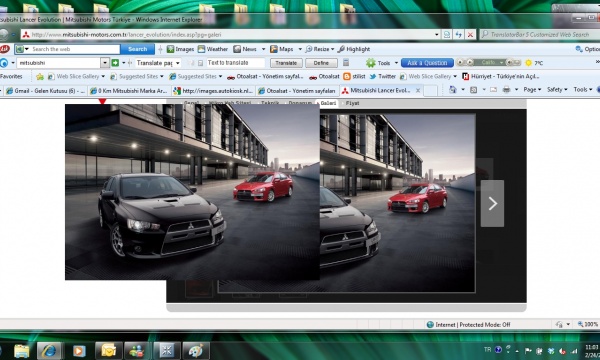This screenshot has height=360, width=600.
Task: Click the Translate button
Action: coord(286,63)
